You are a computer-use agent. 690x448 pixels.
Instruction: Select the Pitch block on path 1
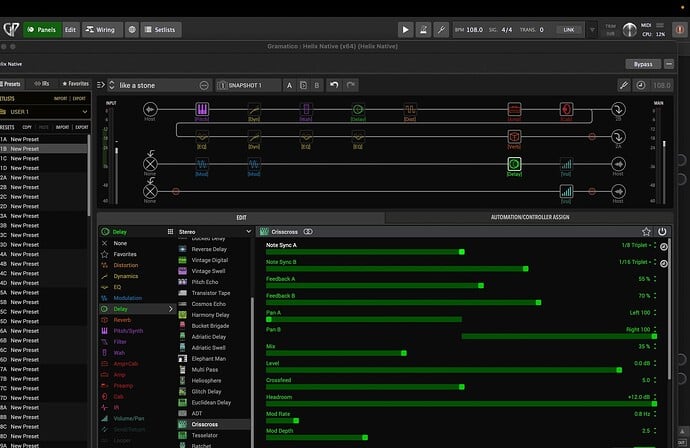(202, 109)
